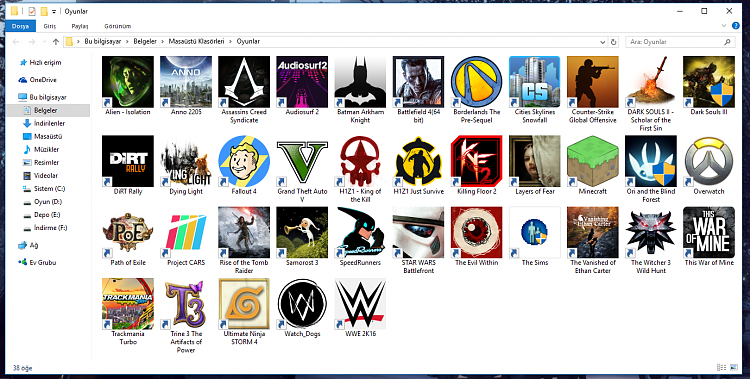
Task: Click the Killing Floor 2 shortcut
Action: [x=476, y=161]
